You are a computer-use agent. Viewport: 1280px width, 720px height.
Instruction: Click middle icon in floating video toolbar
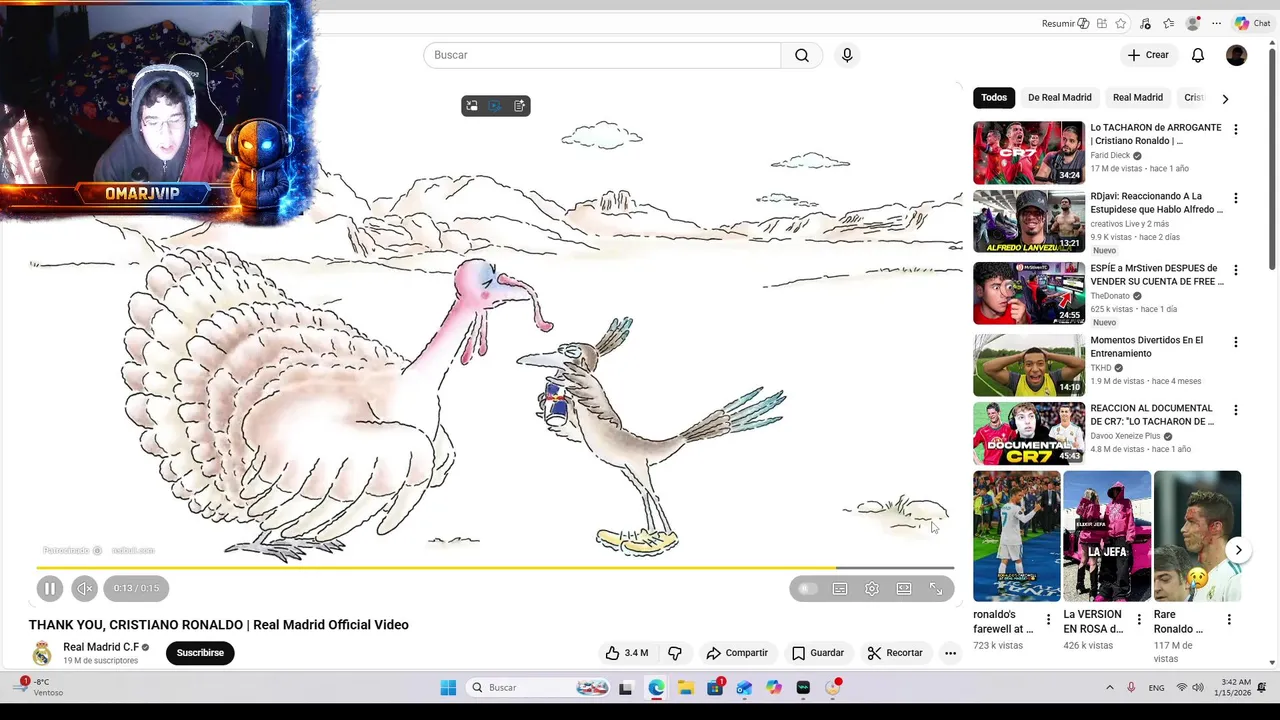(495, 106)
